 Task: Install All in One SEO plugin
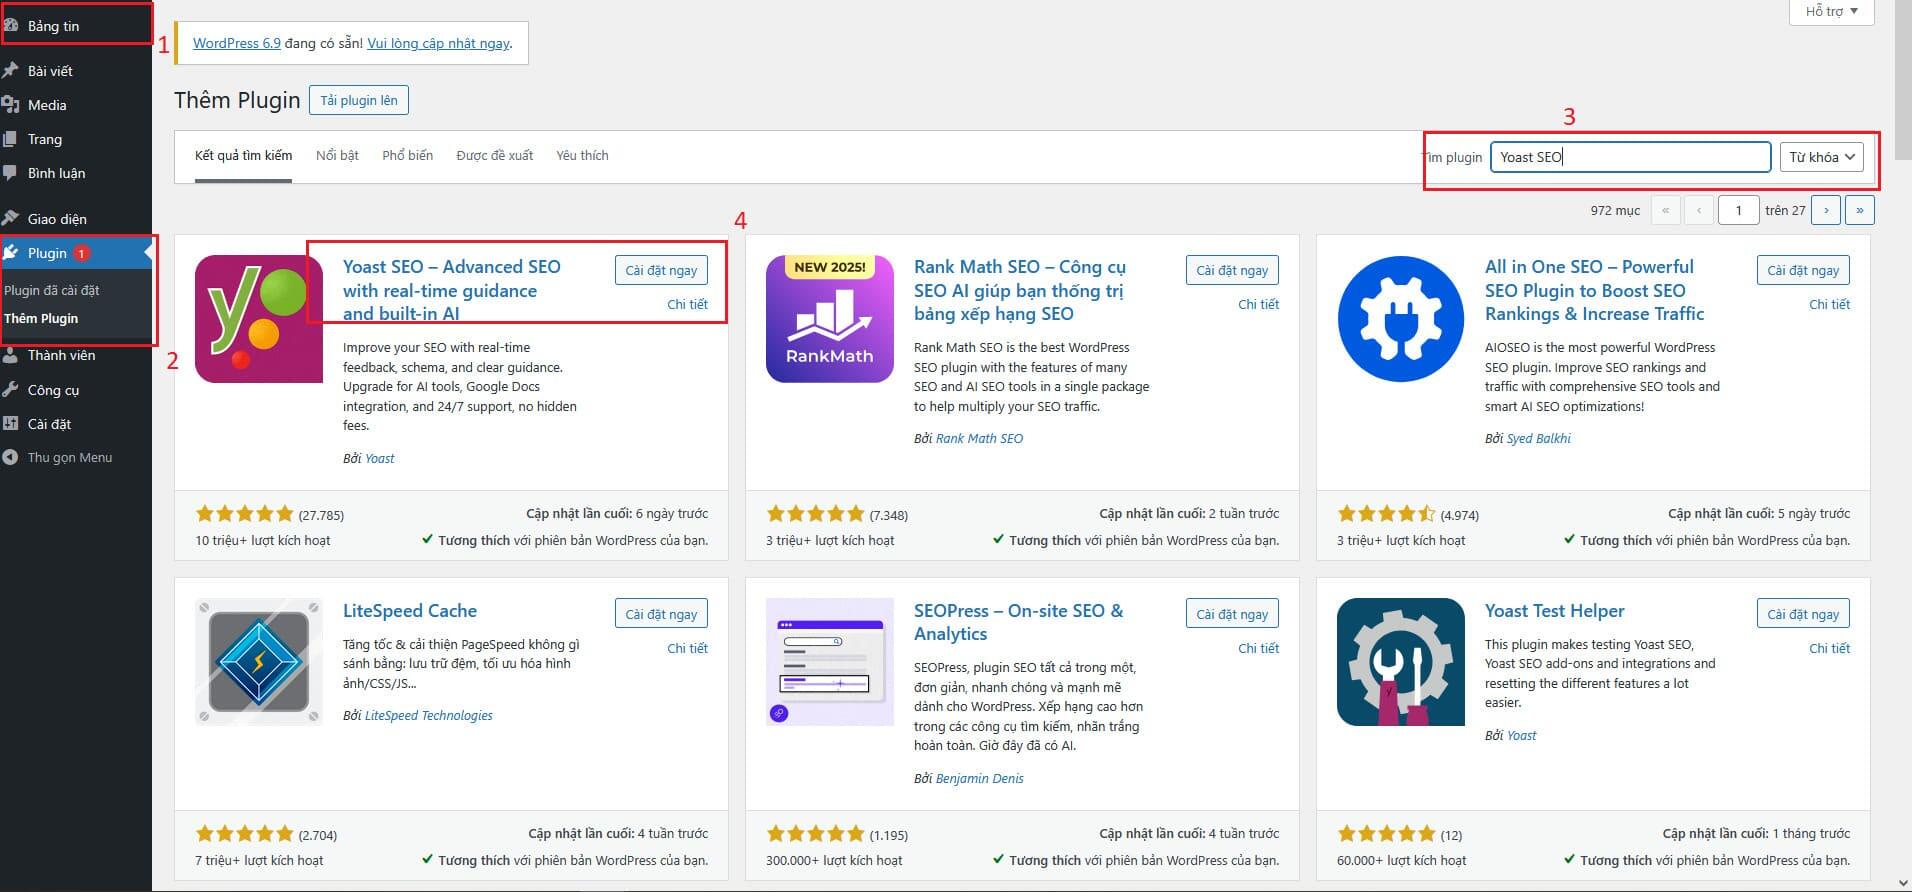pyautogui.click(x=1803, y=270)
